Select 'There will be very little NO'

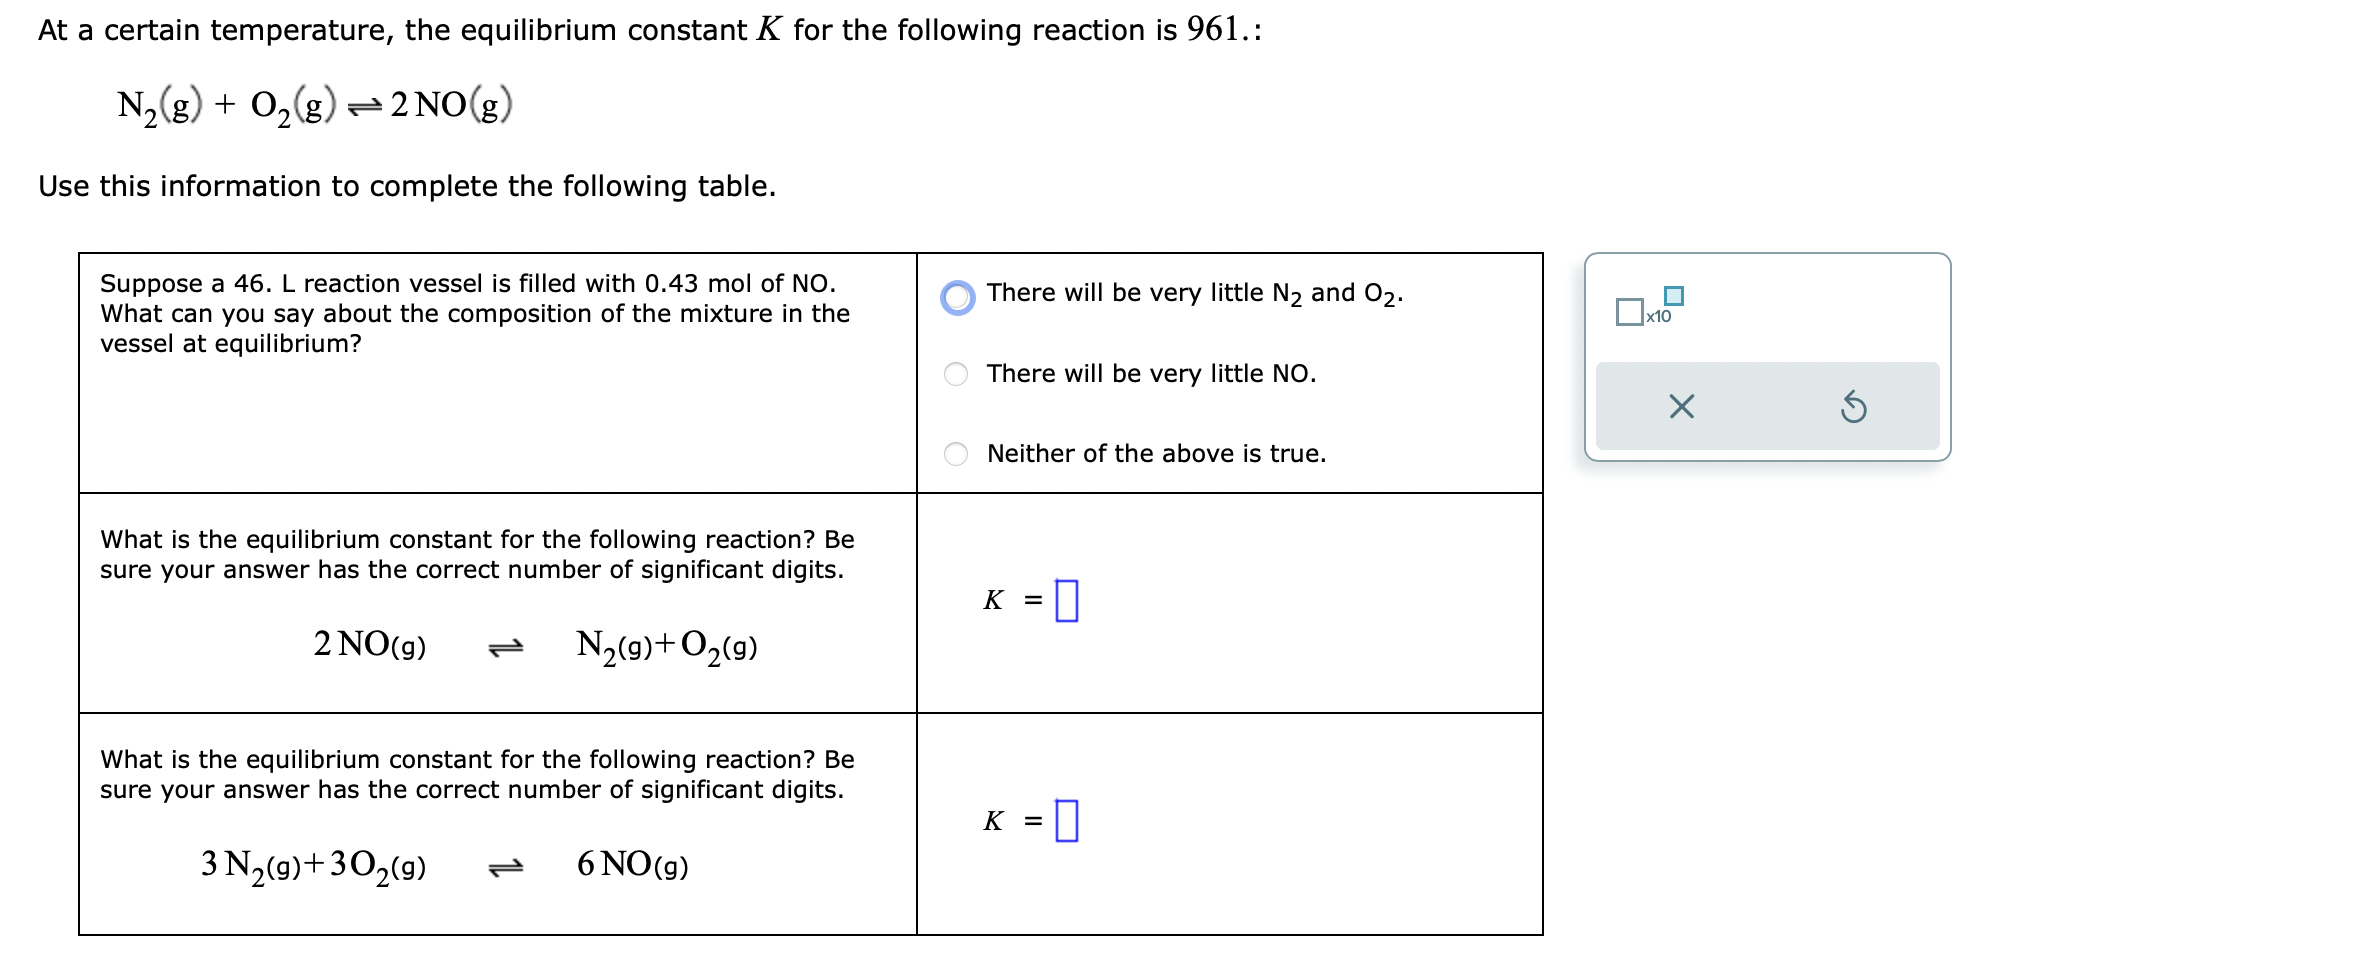955,372
